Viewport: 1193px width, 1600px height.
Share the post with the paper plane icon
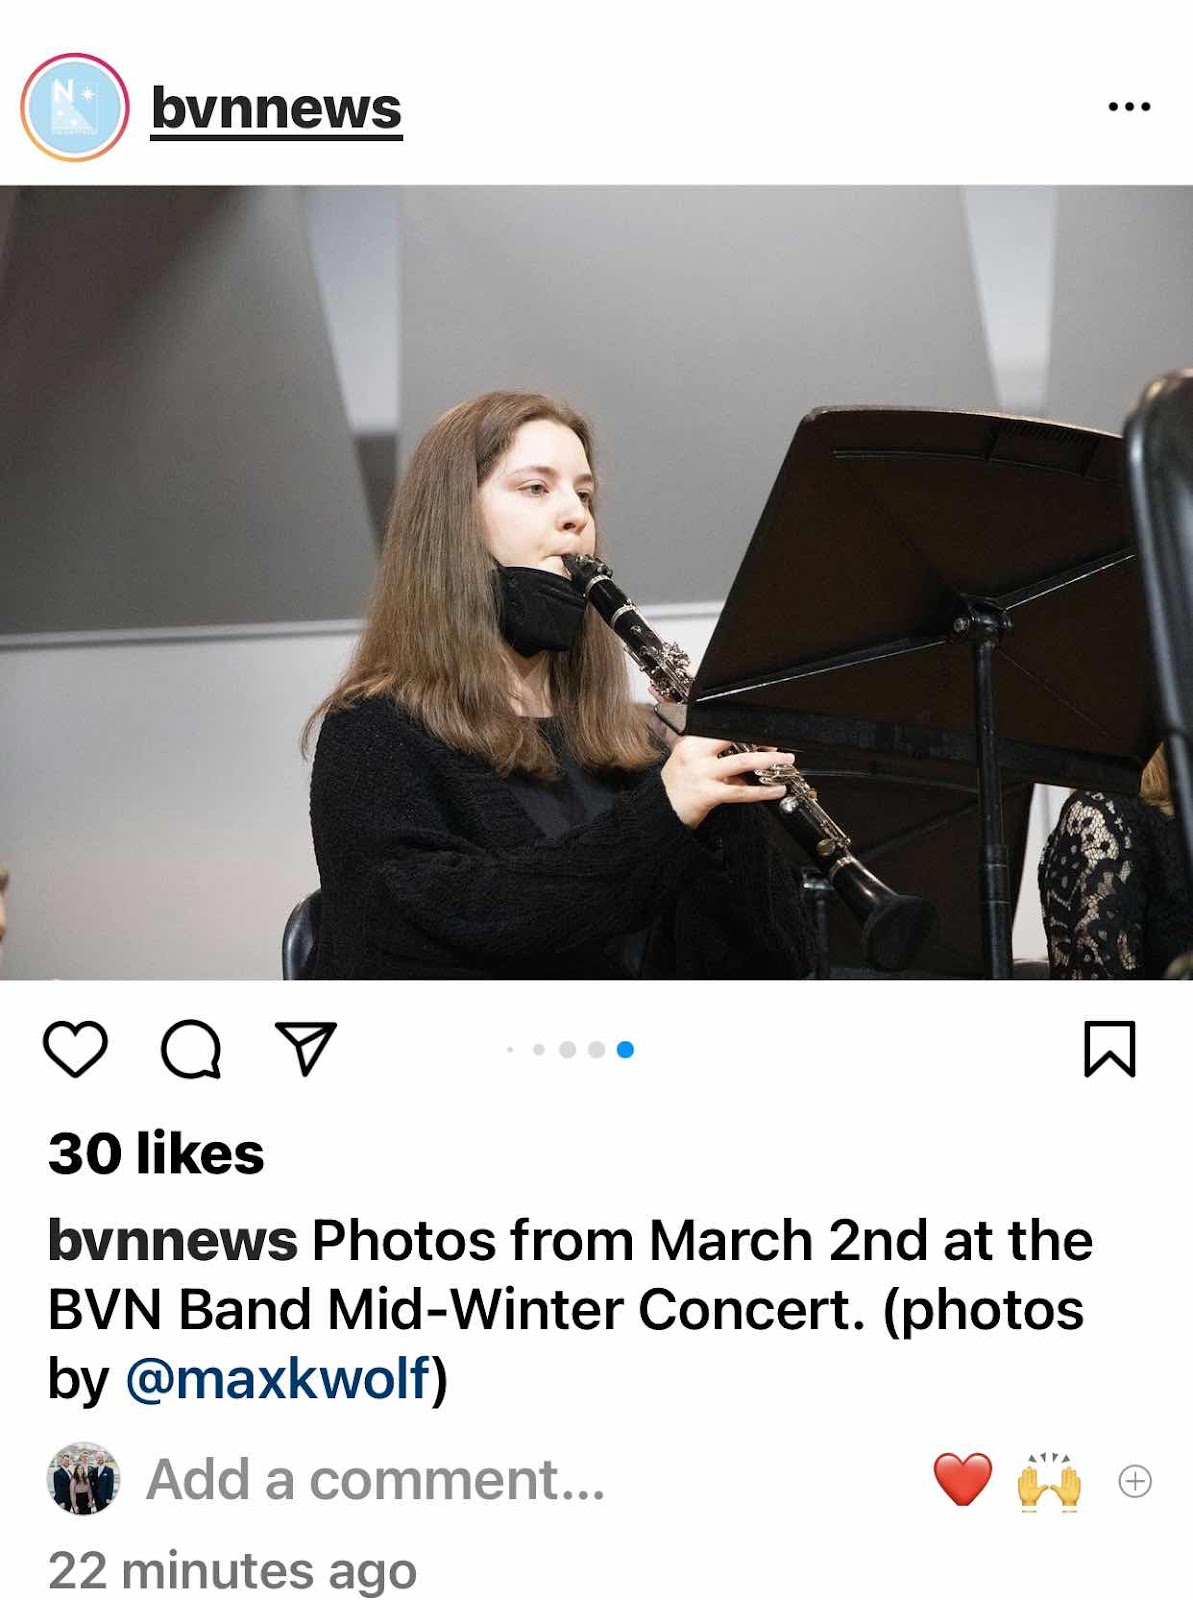pyautogui.click(x=306, y=1048)
